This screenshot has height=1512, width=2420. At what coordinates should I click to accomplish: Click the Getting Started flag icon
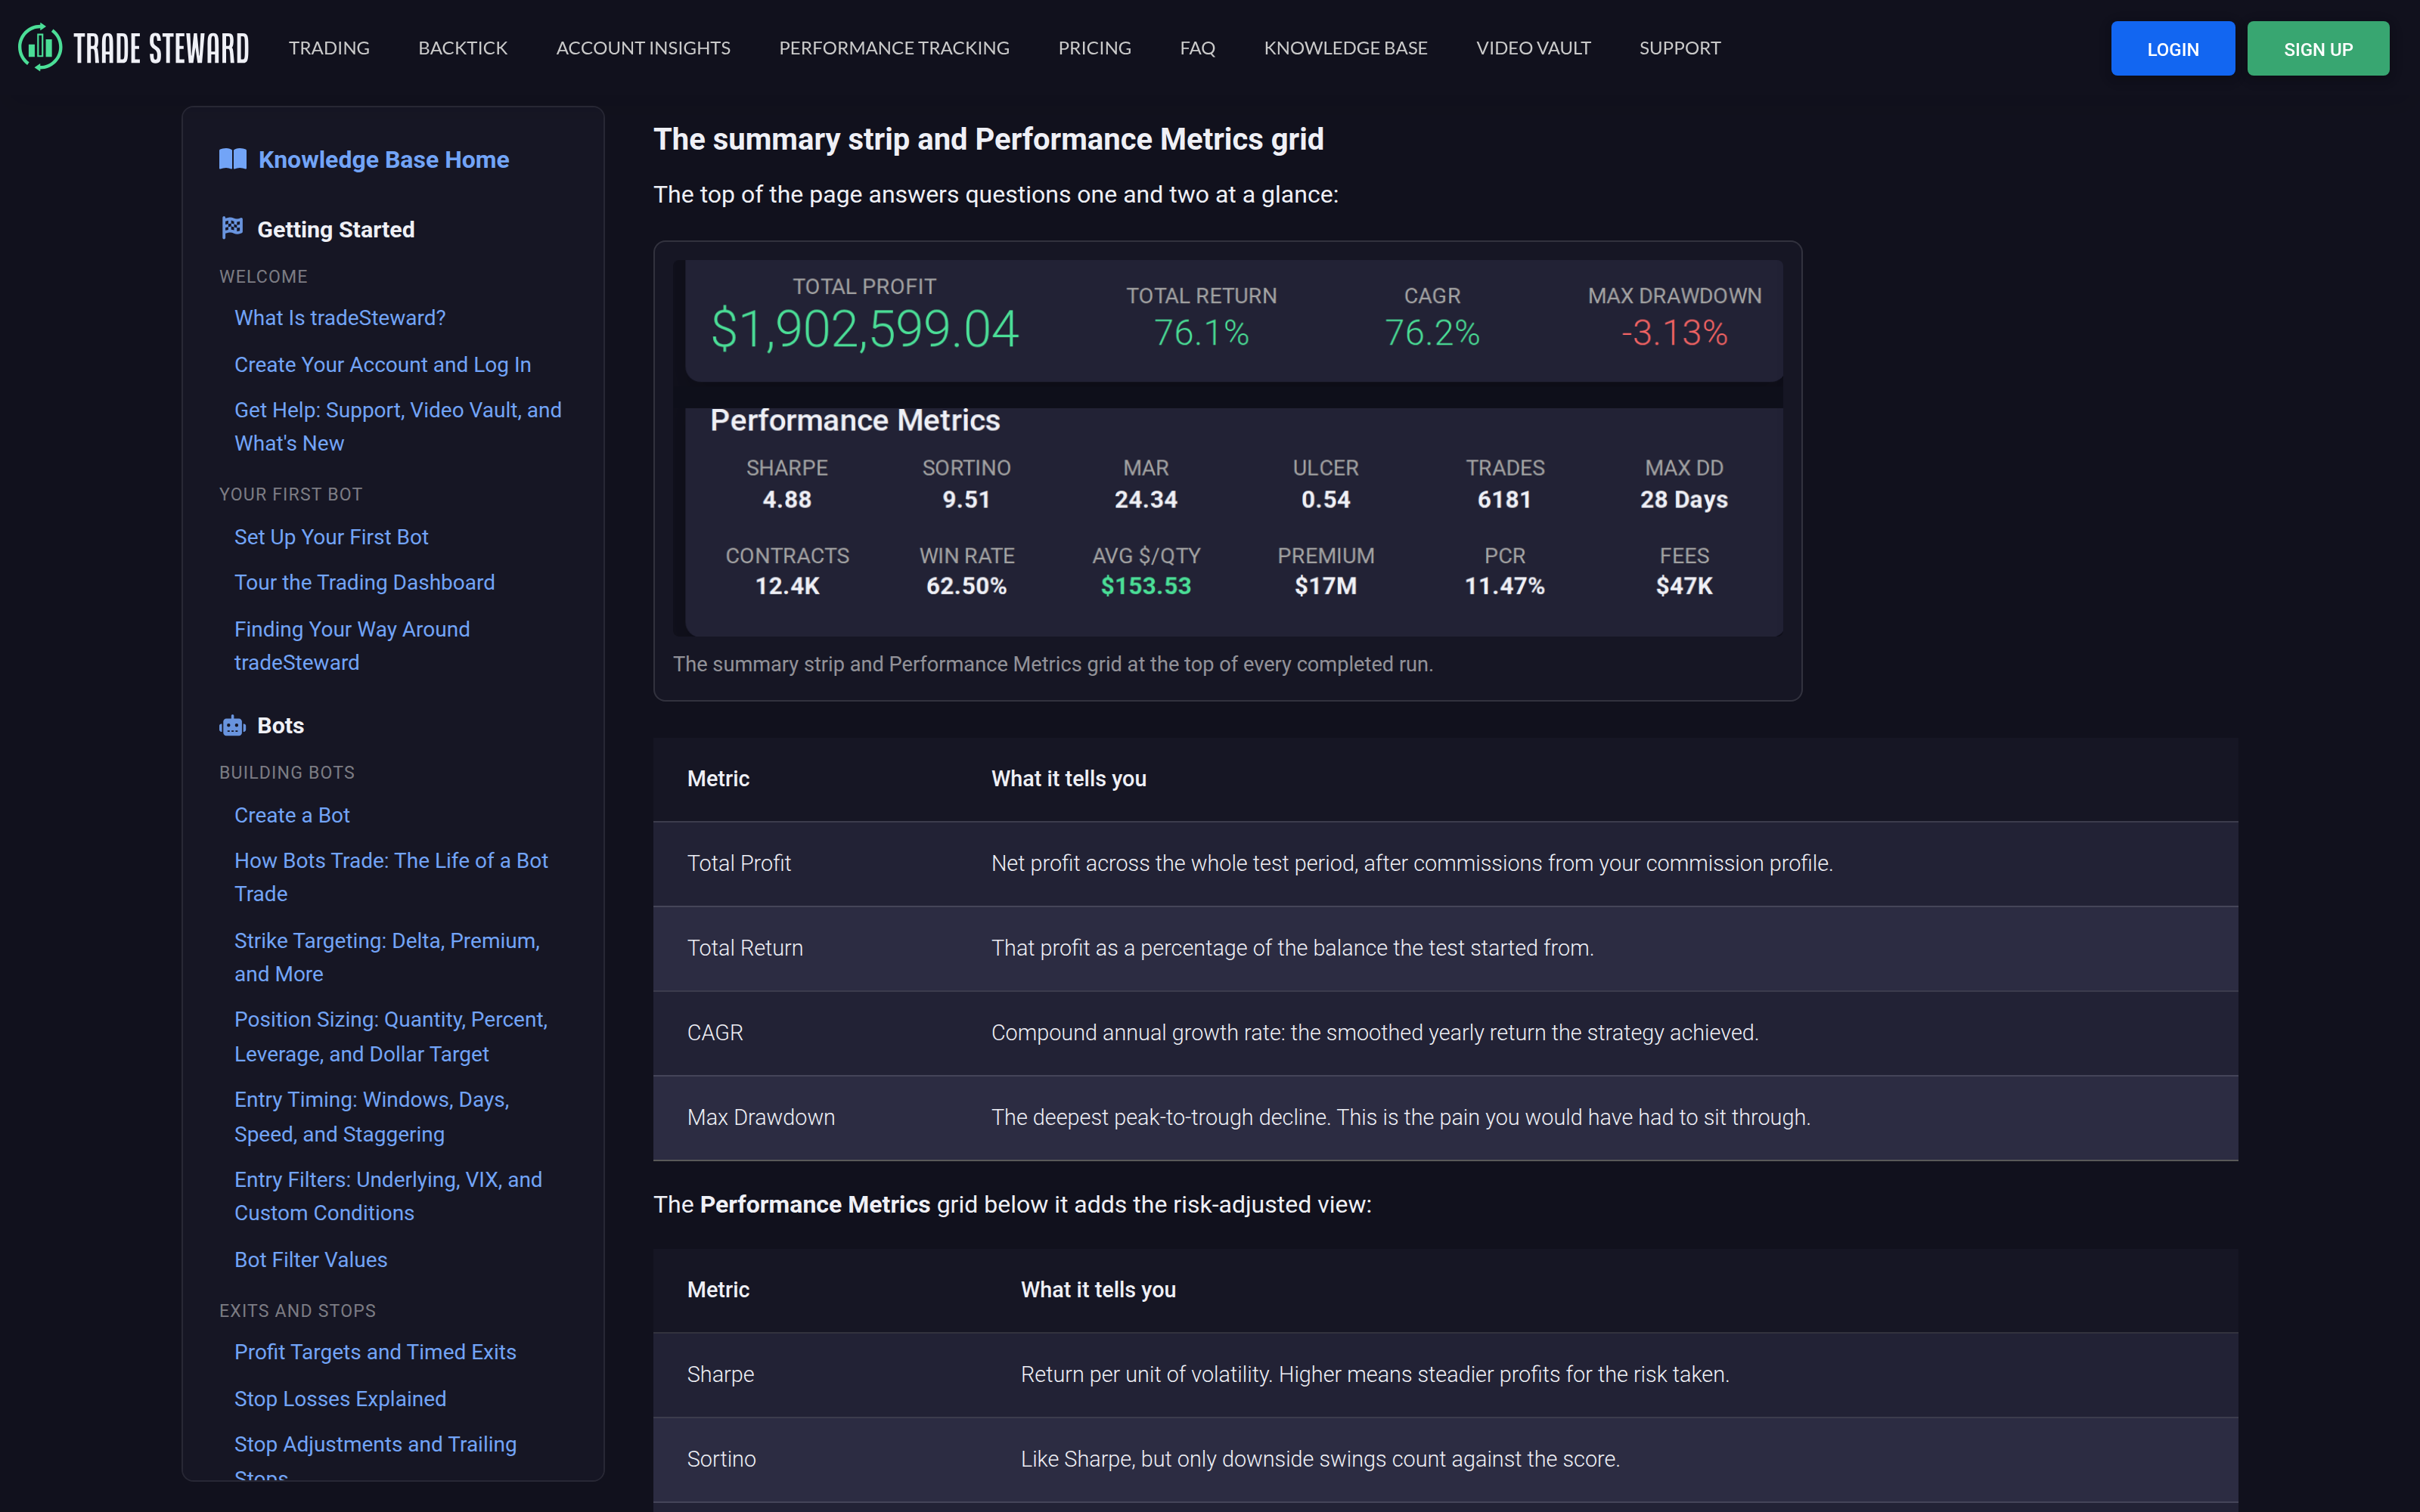tap(232, 228)
